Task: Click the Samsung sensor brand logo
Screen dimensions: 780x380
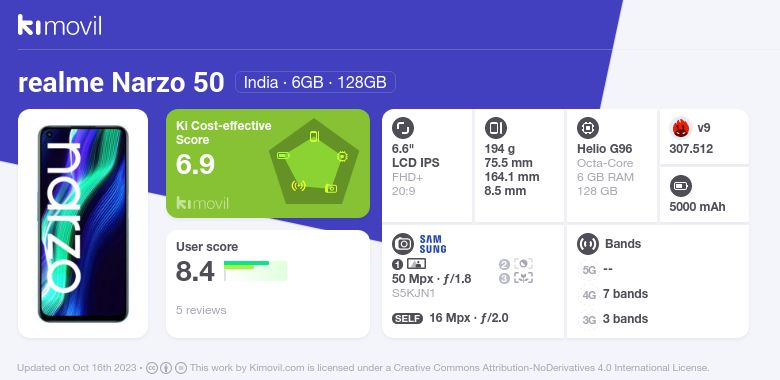Action: (x=433, y=244)
